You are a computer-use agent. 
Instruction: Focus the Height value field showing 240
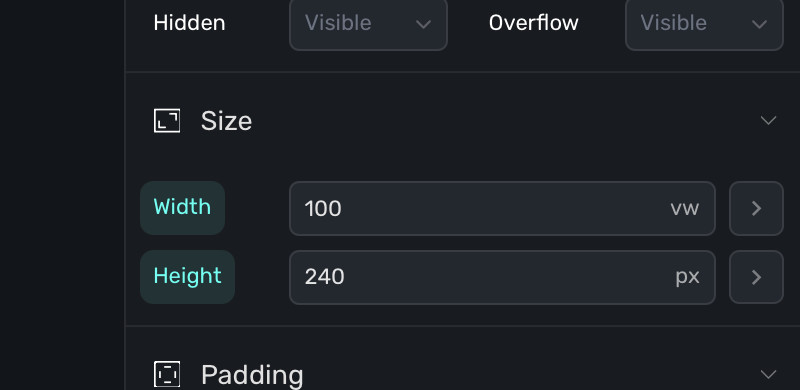pos(502,277)
